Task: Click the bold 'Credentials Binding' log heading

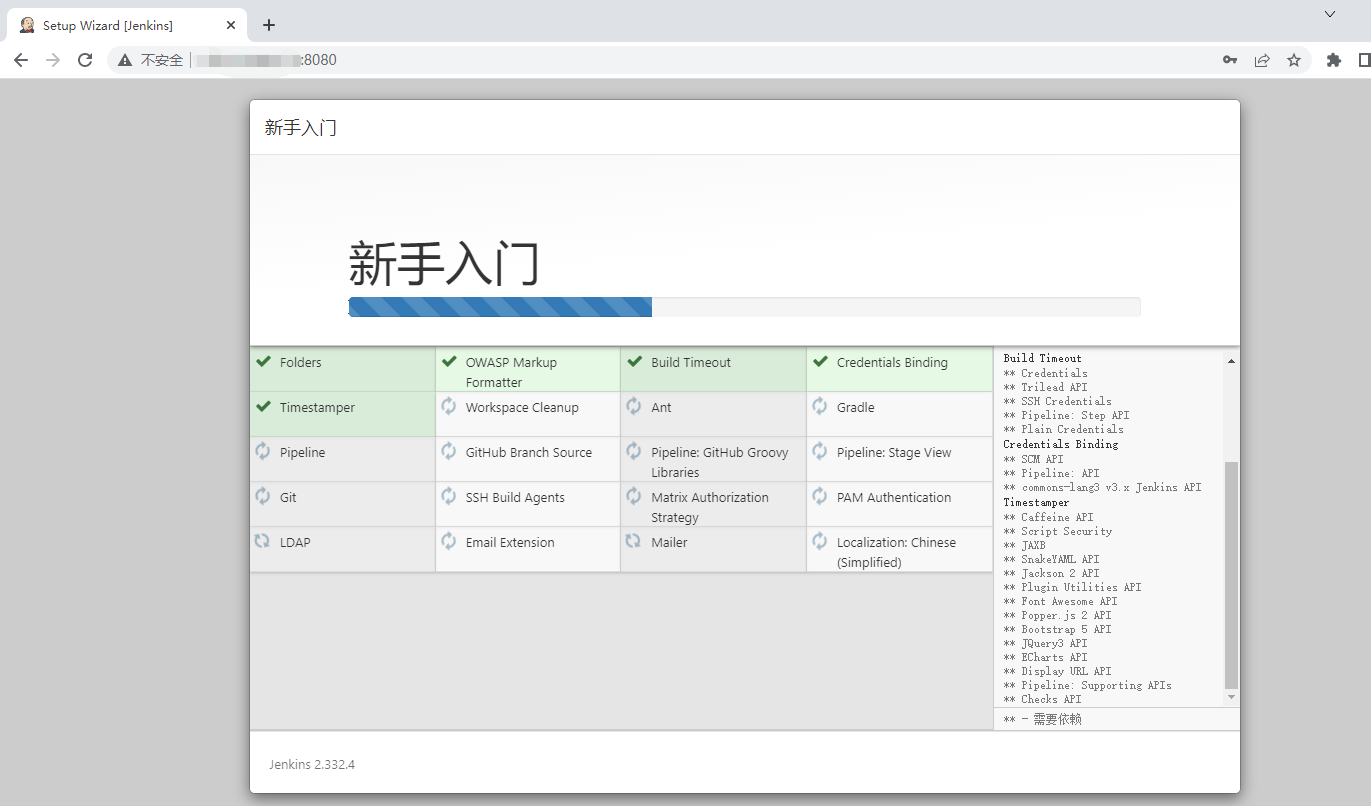Action: coord(1061,444)
